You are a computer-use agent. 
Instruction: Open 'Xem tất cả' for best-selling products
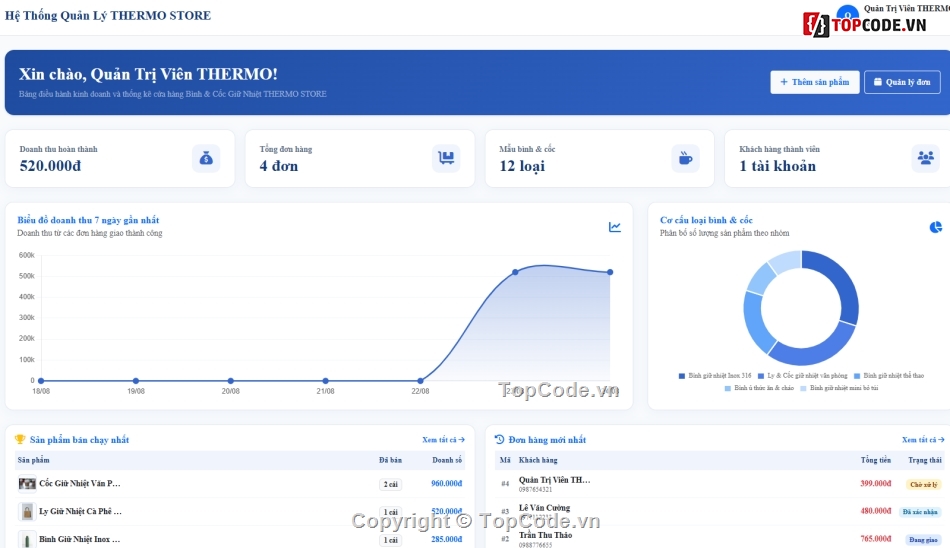click(443, 439)
